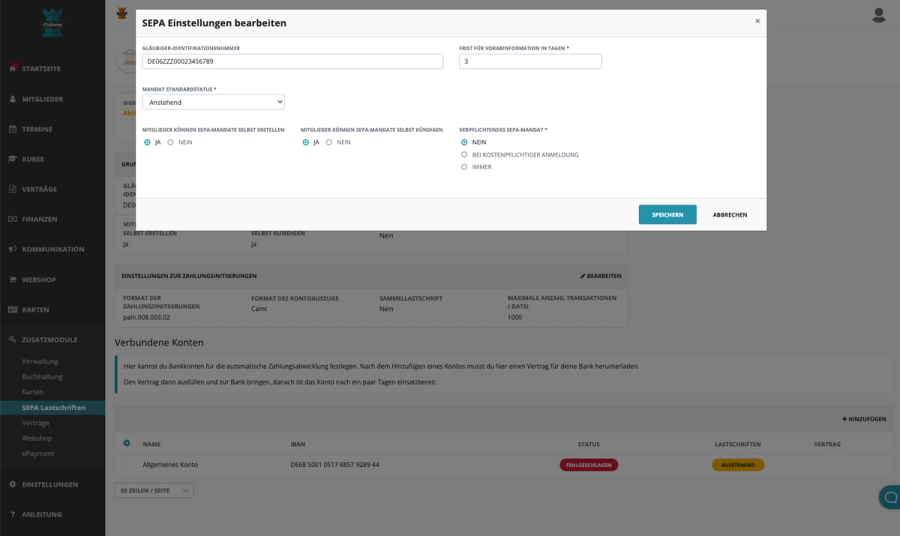Click Einstellungen gear icon in sidebar
Screen dimensions: 900x536
[x=13, y=484]
